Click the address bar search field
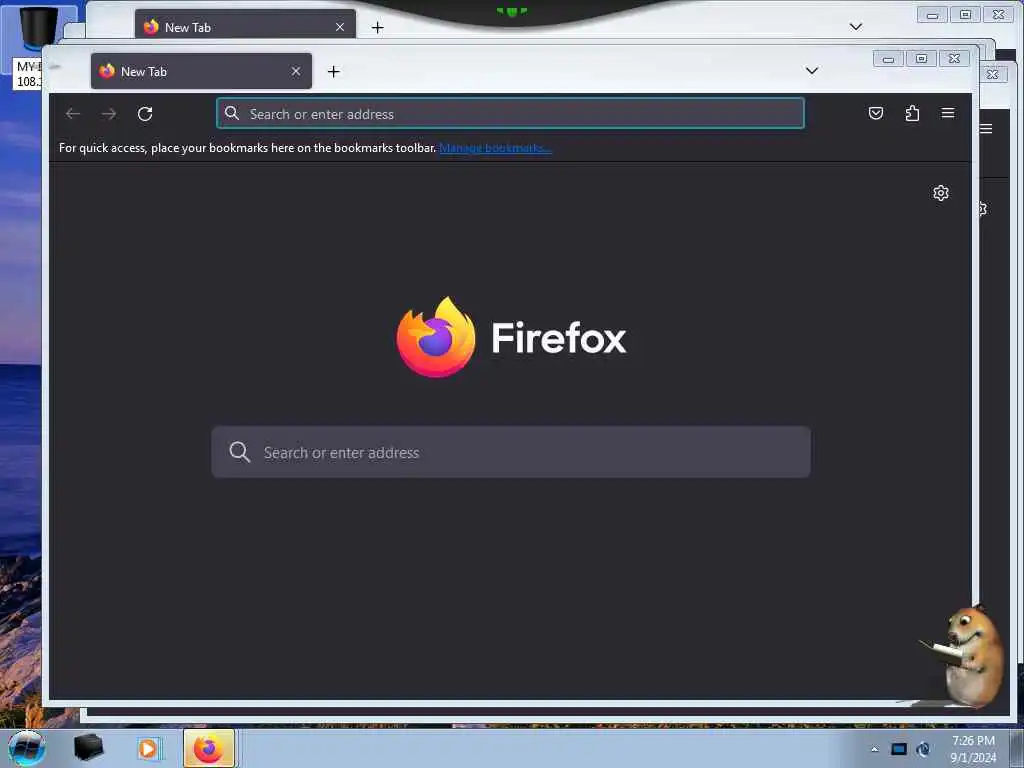Screen dimensions: 1024x768 [510, 114]
